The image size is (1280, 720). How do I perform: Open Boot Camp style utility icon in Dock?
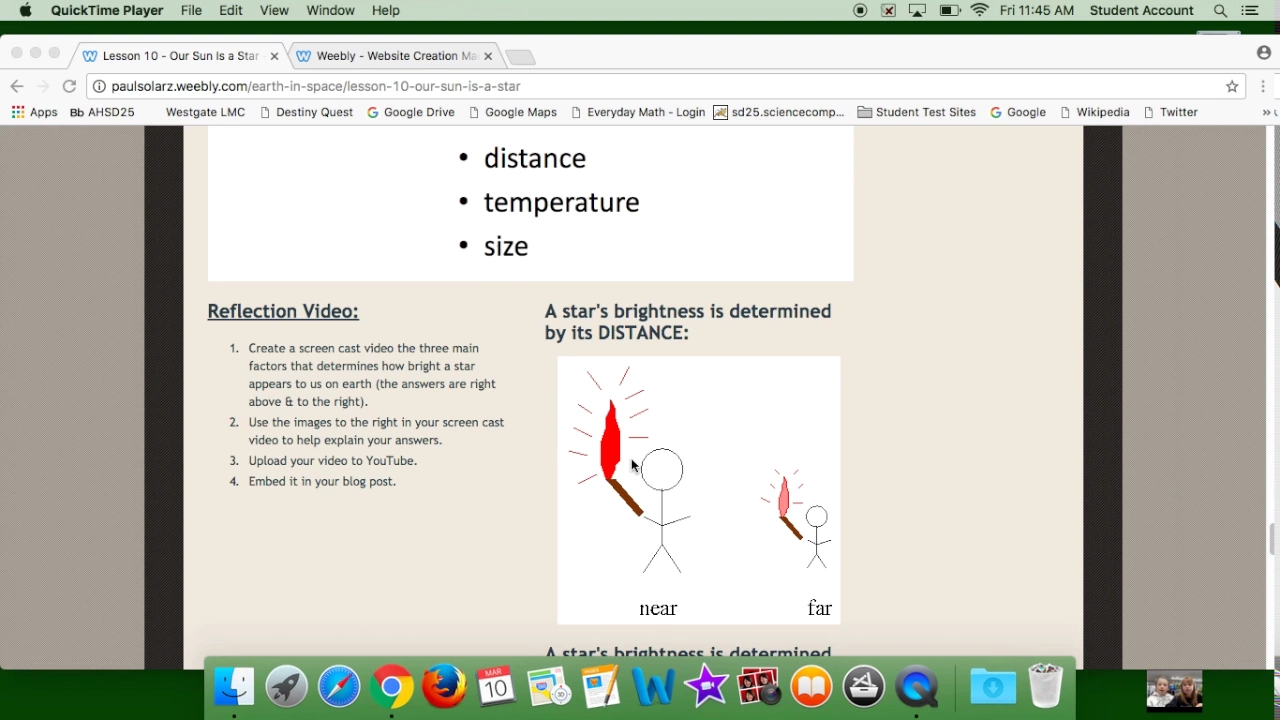point(864,687)
